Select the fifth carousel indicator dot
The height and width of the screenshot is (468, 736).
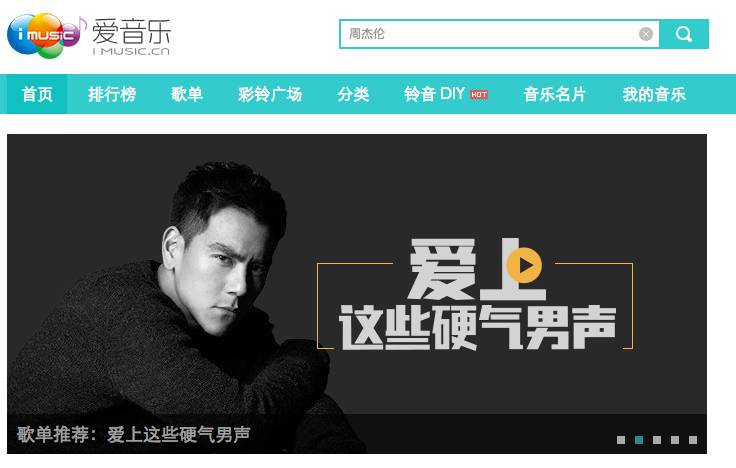[x=693, y=440]
